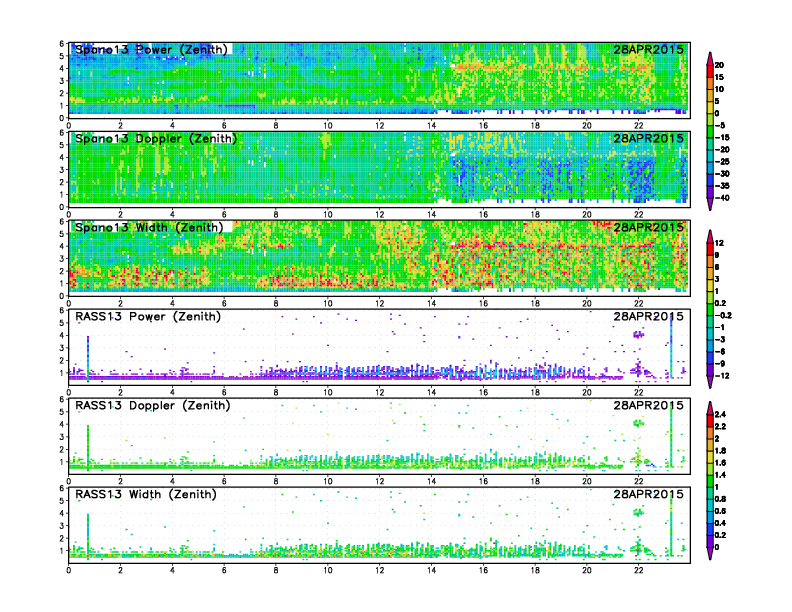
Task: Click the x-axis tick 22 below the Spano13 Power plot
Action: point(639,125)
